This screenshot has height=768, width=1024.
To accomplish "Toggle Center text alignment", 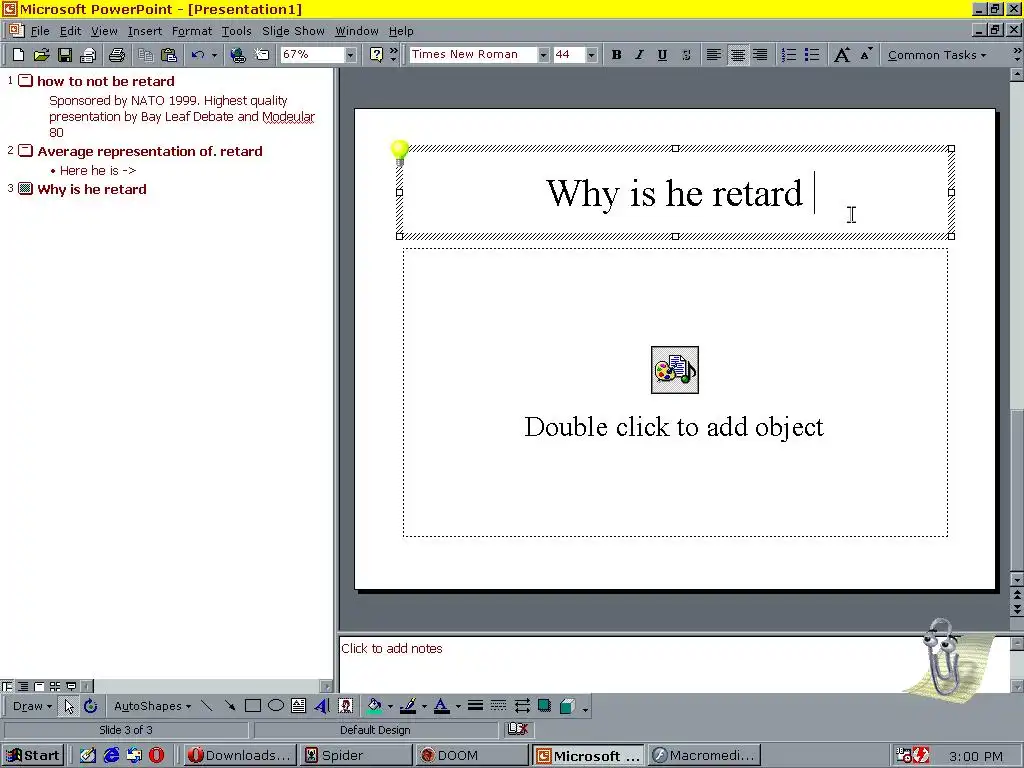I will (737, 55).
